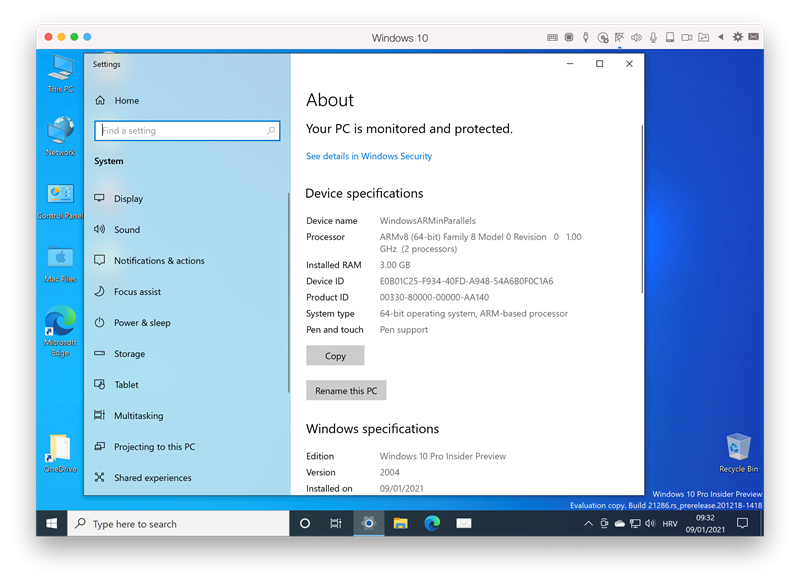Open the camera icon in Parallels toolbar
The image size is (800, 584).
point(685,37)
